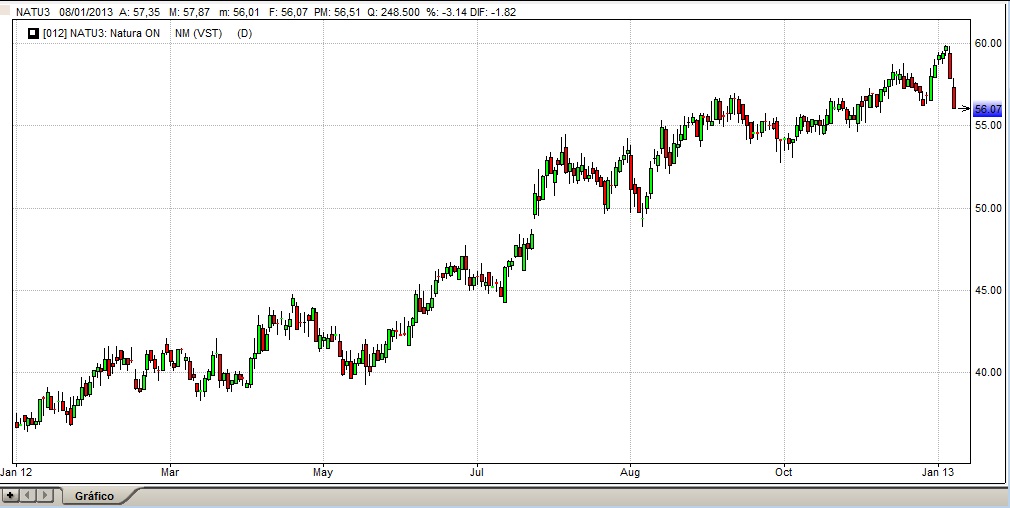1010x508 pixels.
Task: Click the May date axis label
Action: tap(322, 470)
